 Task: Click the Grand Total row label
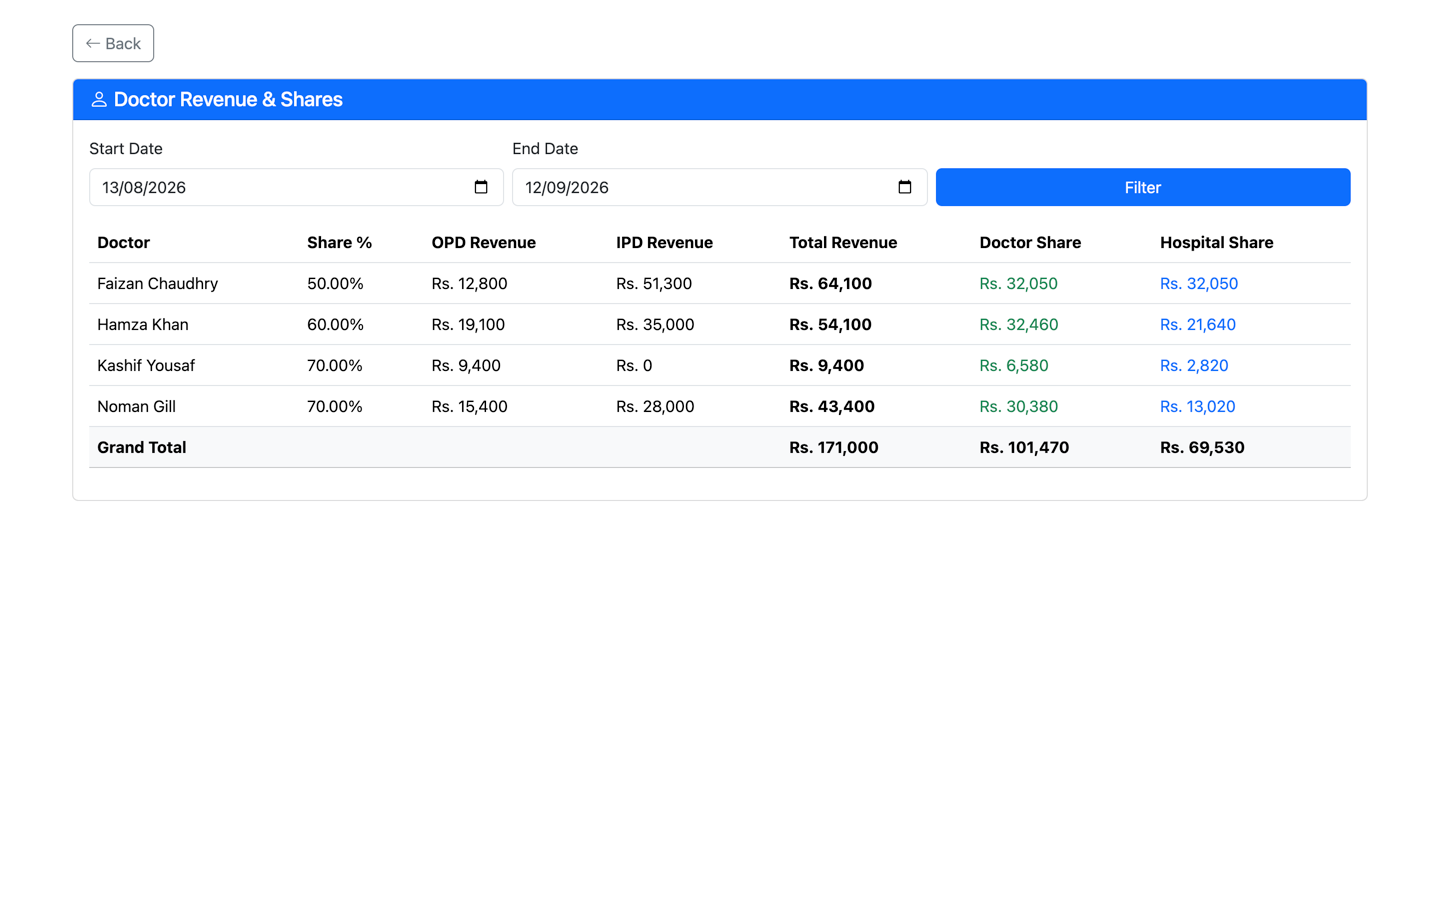142,447
